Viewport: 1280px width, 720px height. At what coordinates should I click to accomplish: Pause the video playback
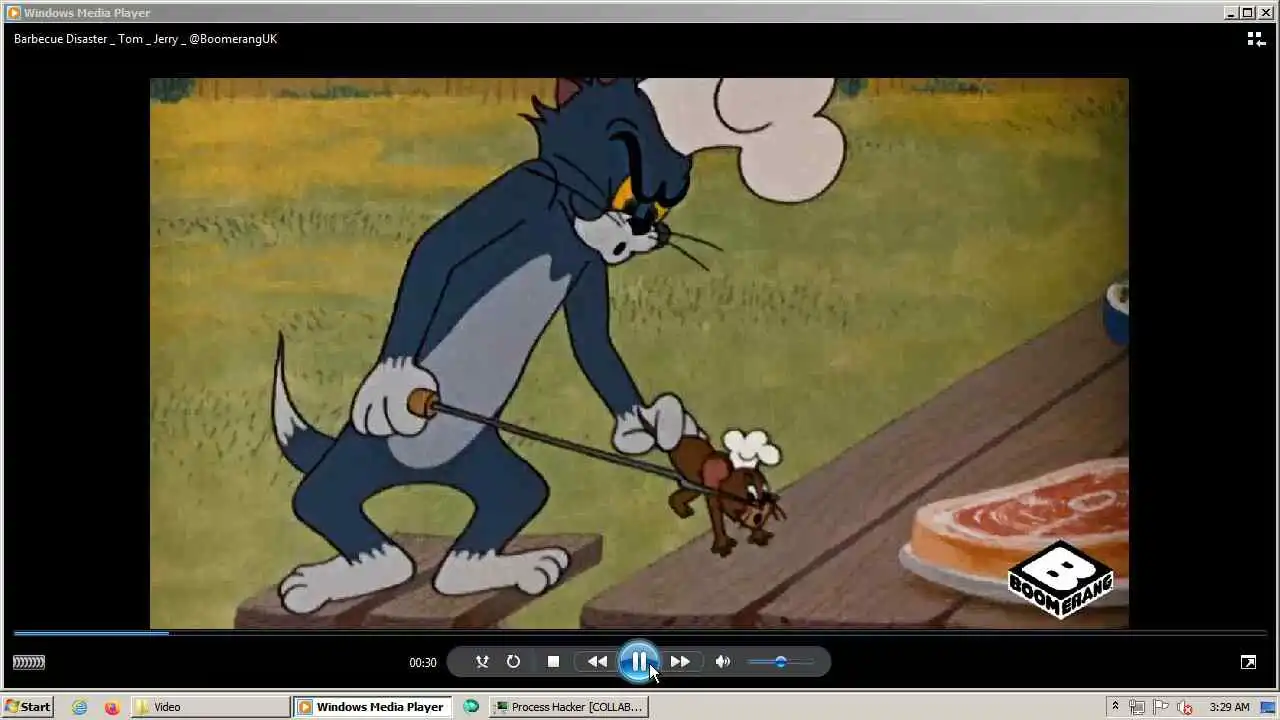coord(638,661)
